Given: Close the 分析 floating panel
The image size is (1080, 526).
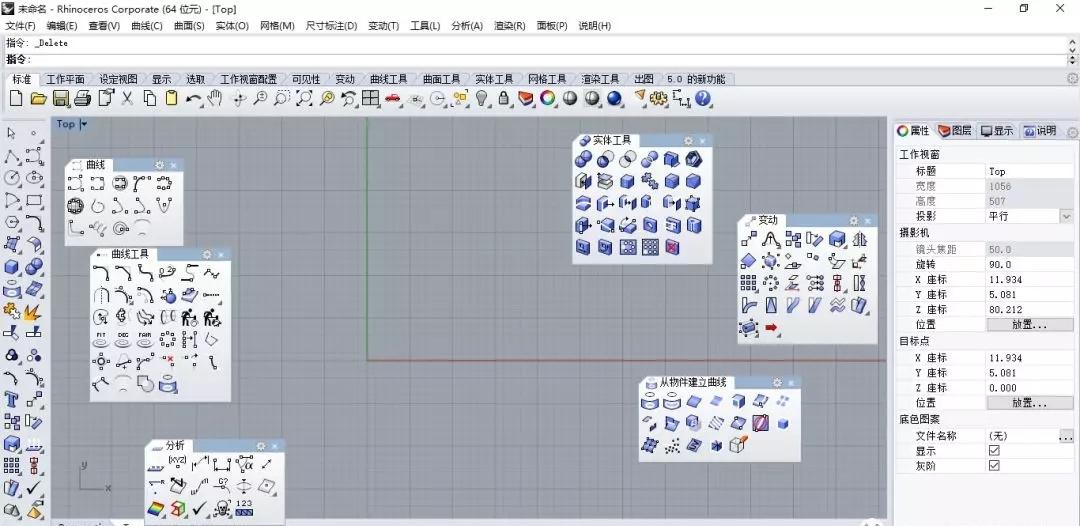Looking at the screenshot, I should [x=275, y=445].
